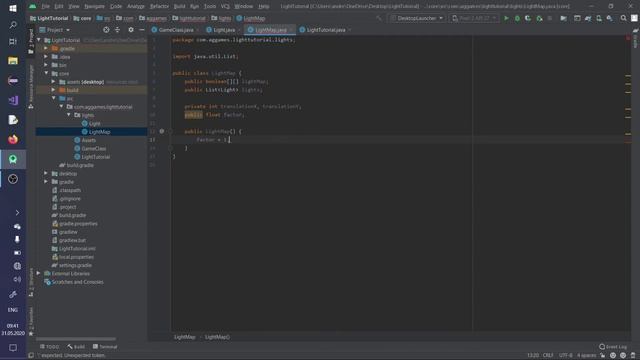Open Visual Studio from taskbar

tap(13, 100)
